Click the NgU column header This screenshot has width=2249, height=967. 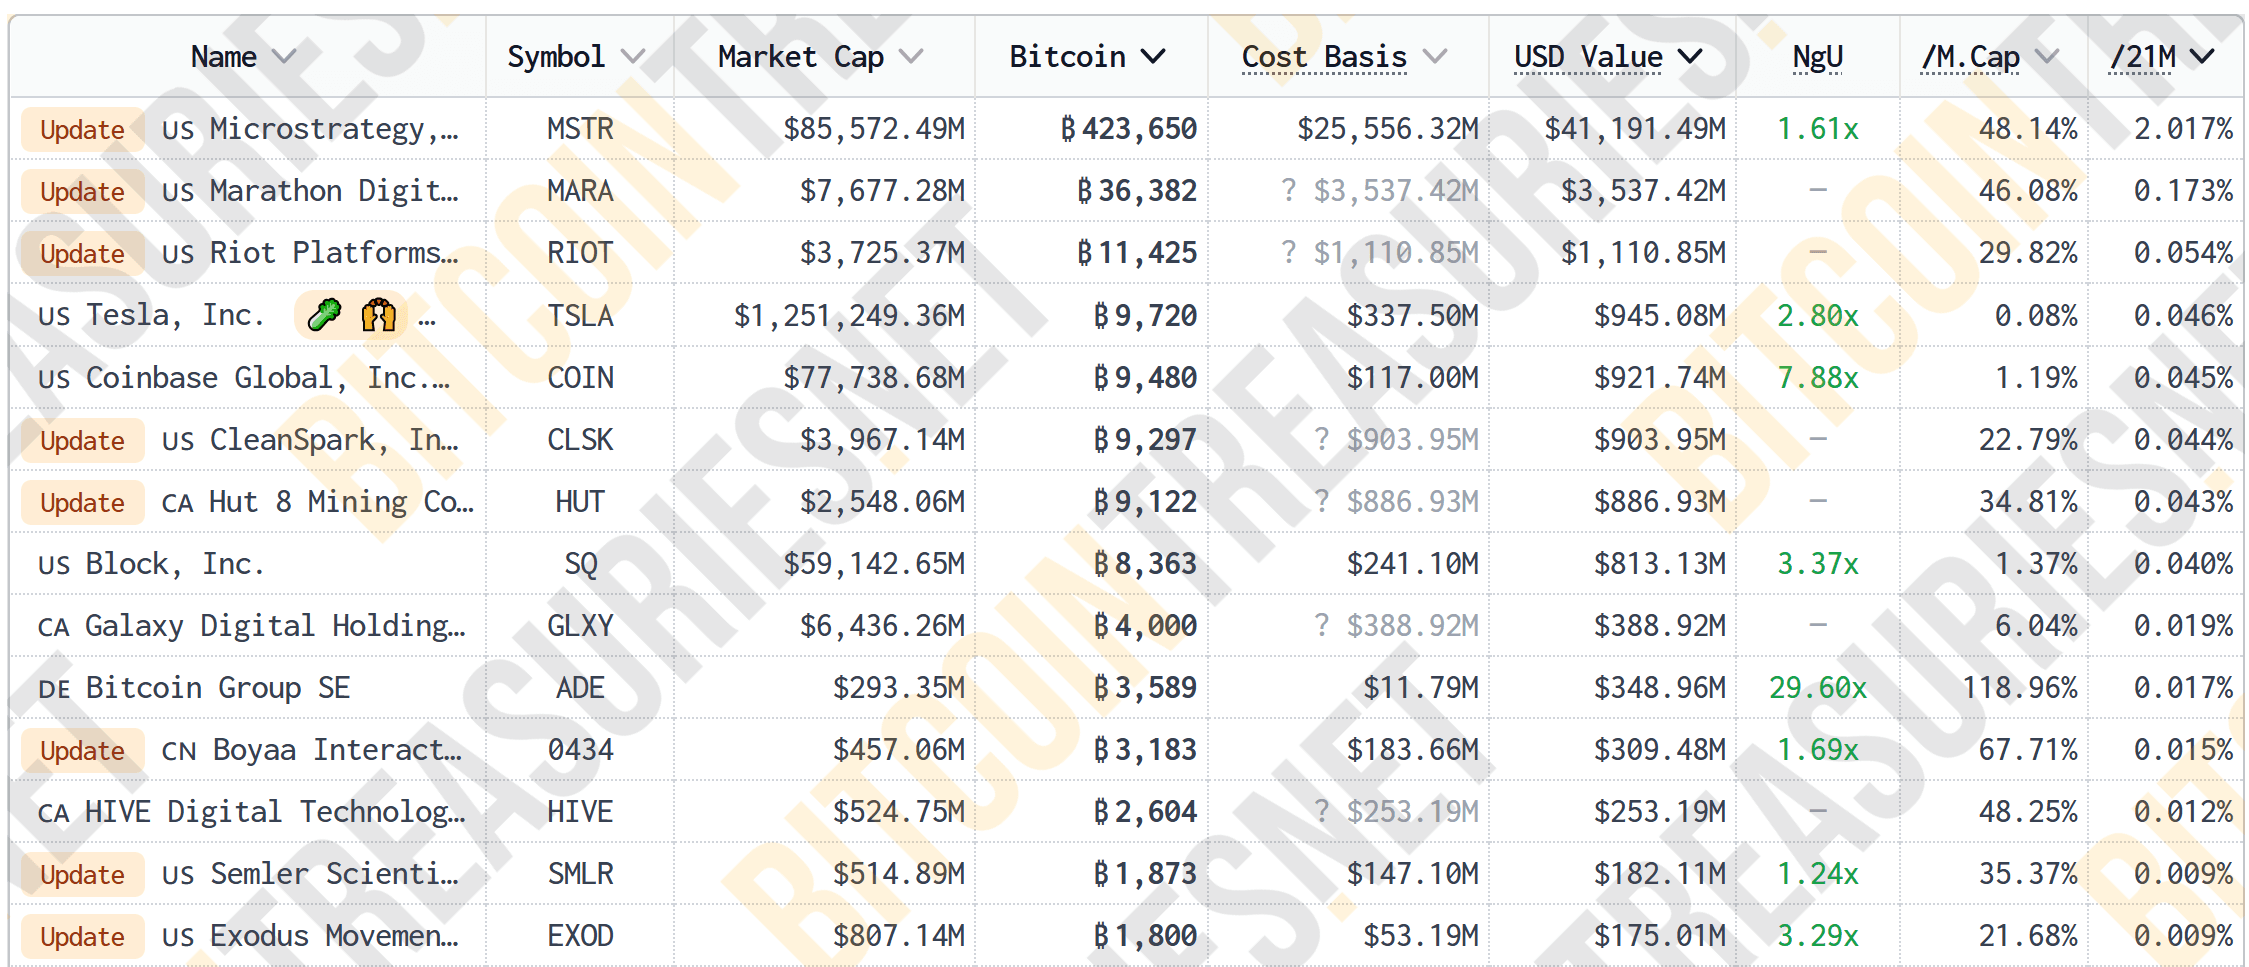pyautogui.click(x=1817, y=58)
